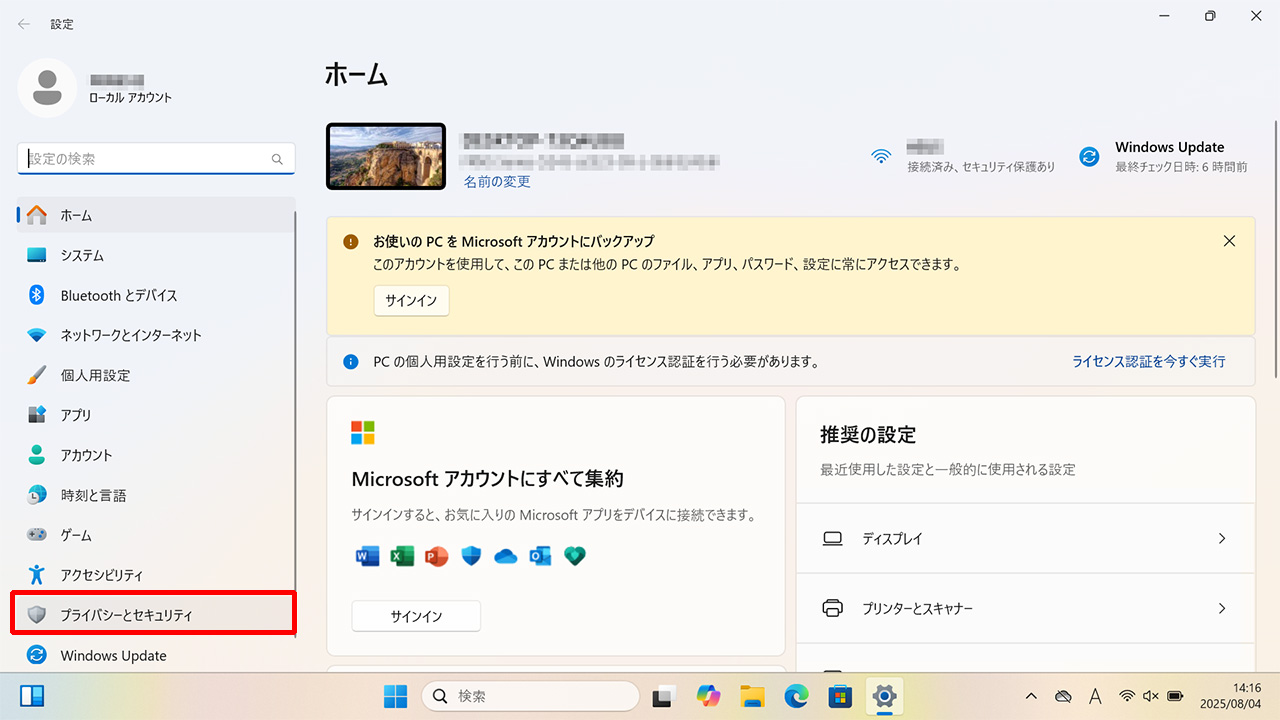Viewport: 1280px width, 720px height.
Task: Open プリンターとスキャナー recommended setting
Action: [x=1026, y=608]
